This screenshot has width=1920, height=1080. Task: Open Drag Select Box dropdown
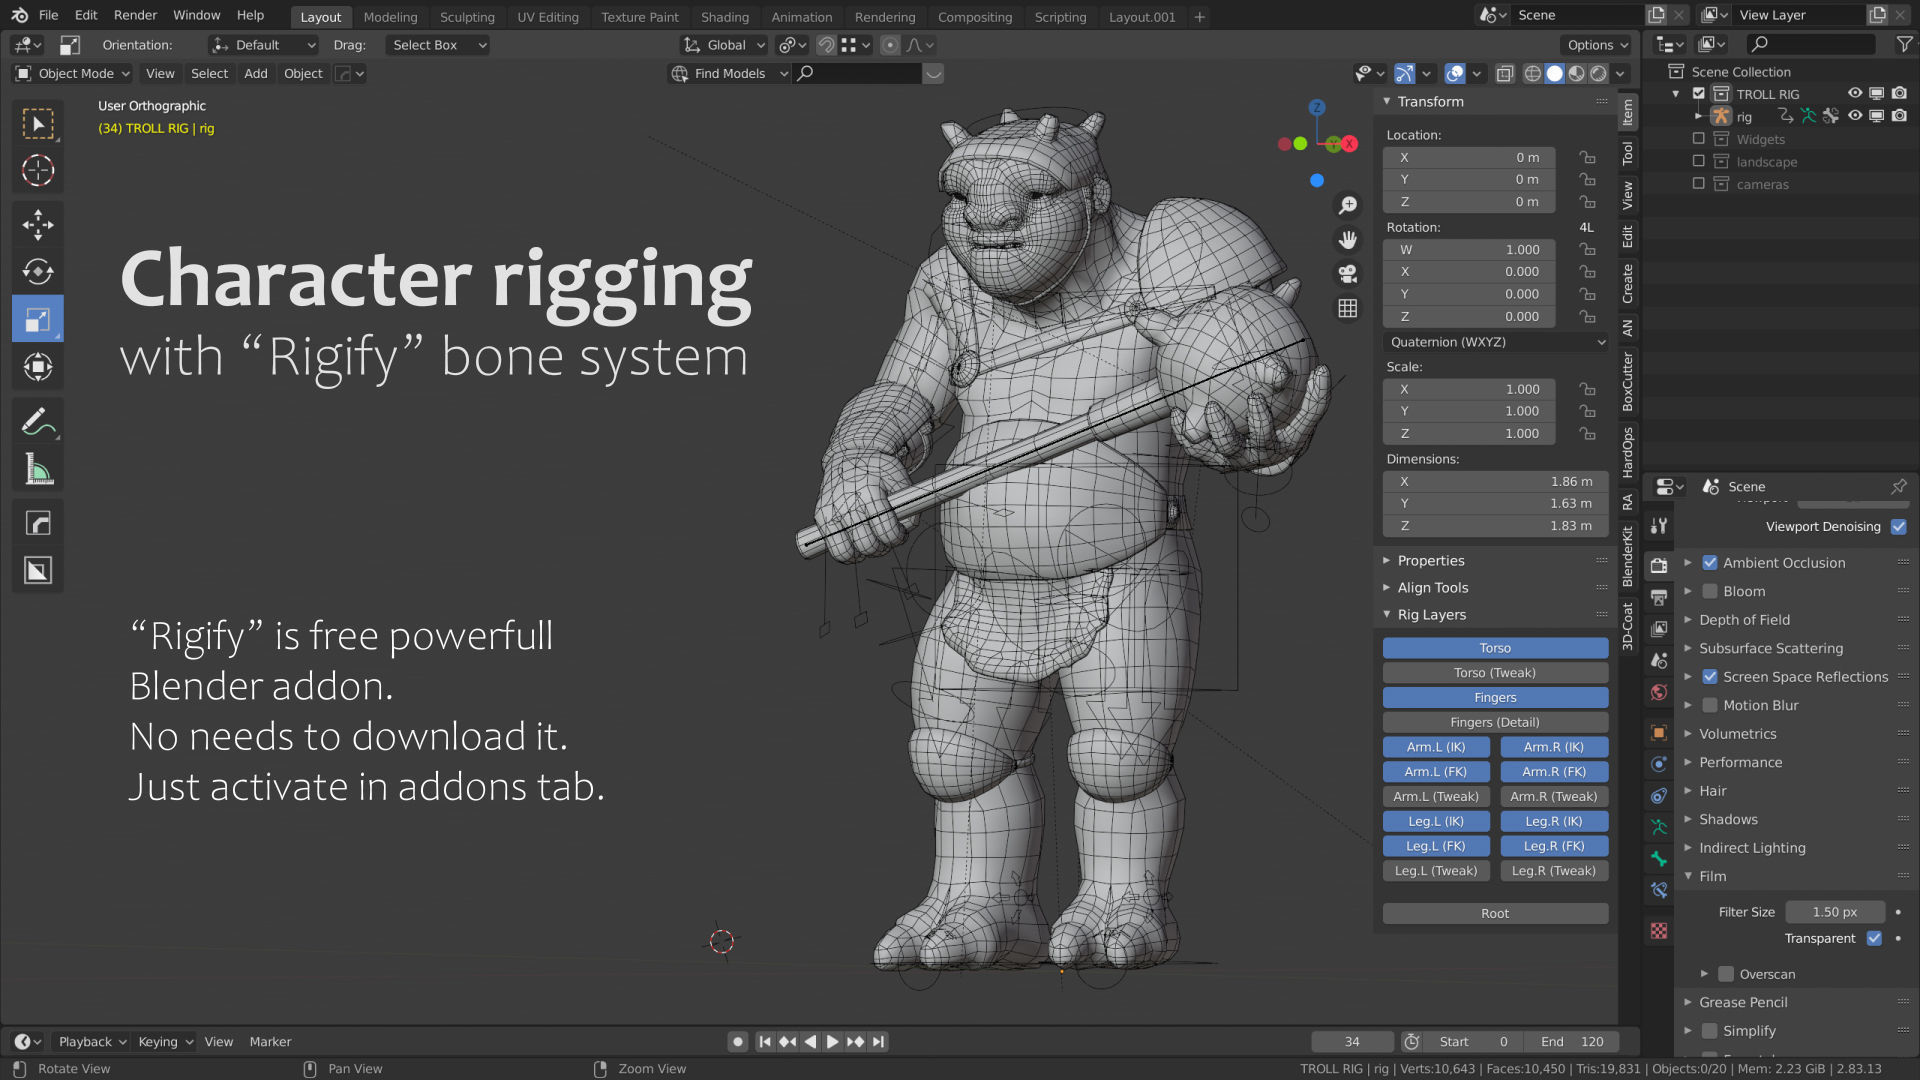[x=438, y=45]
